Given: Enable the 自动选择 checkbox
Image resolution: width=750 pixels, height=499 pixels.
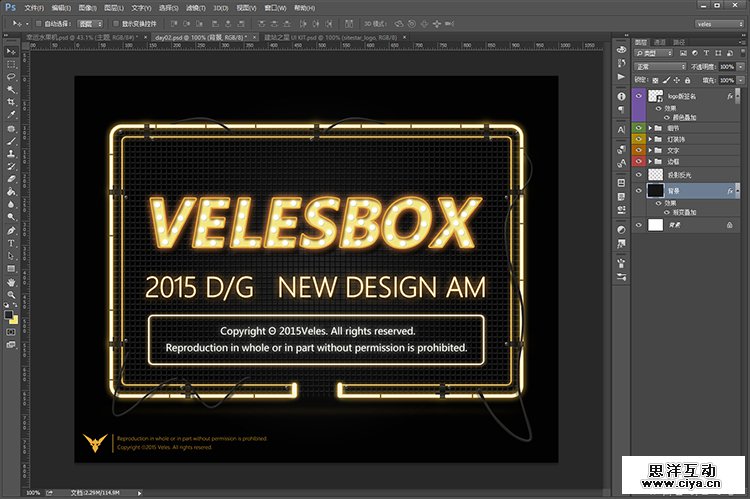Looking at the screenshot, I should pyautogui.click(x=38, y=22).
